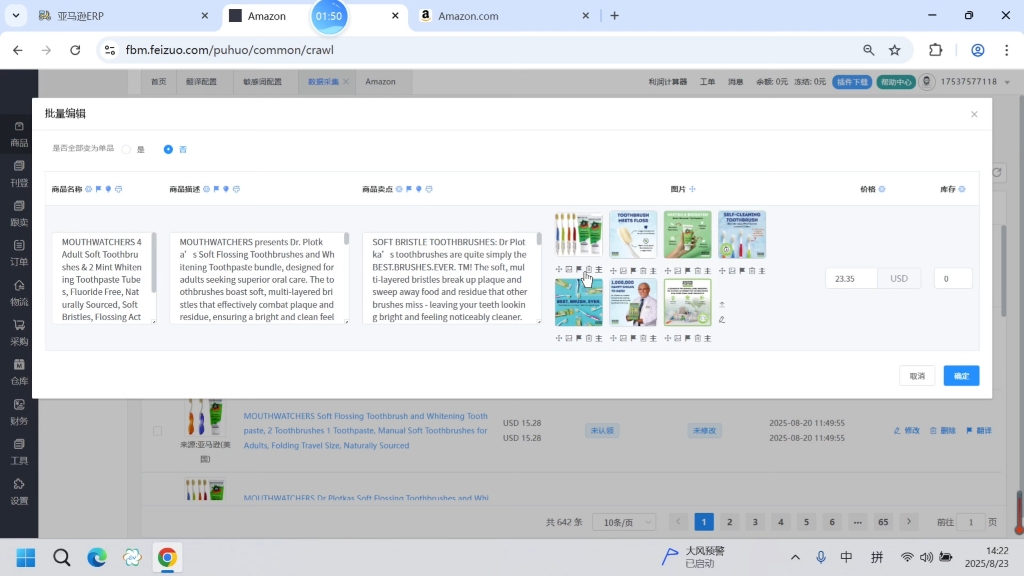The image size is (1024, 576).
Task: Click the 利润计算器 link in header
Action: [x=667, y=82]
